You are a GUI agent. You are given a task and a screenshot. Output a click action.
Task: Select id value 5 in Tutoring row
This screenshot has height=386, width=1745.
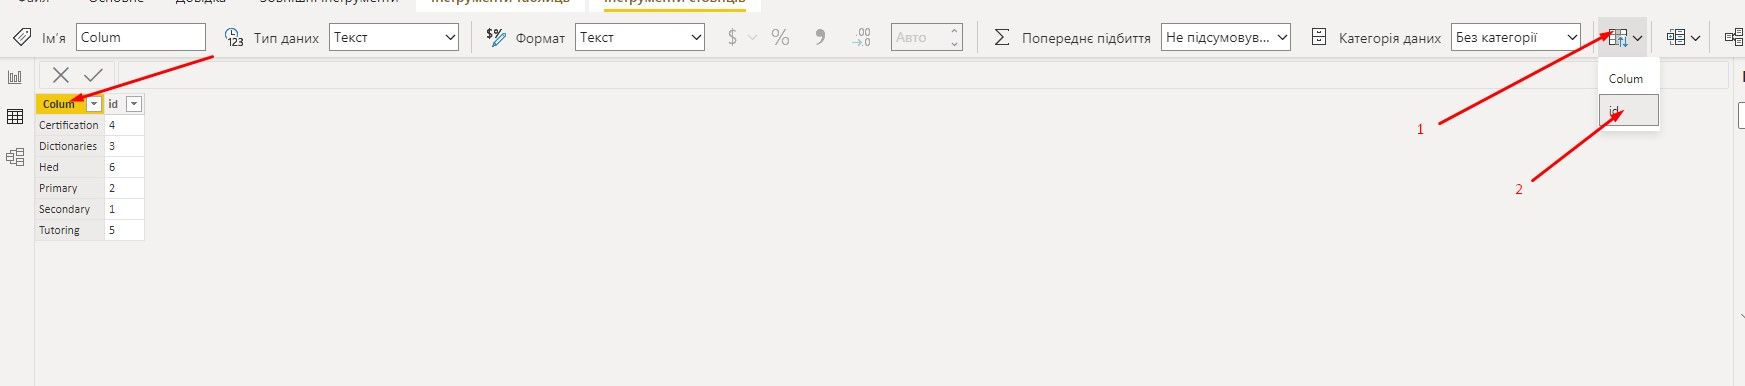click(x=124, y=230)
